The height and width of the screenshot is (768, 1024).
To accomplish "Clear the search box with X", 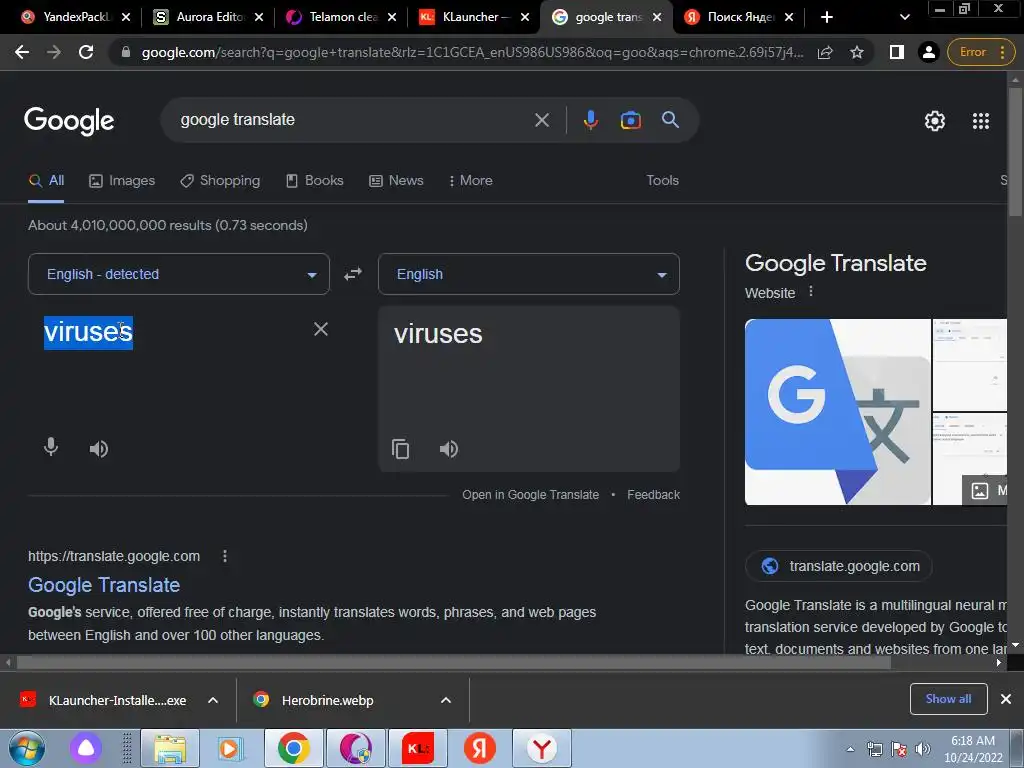I will [541, 120].
